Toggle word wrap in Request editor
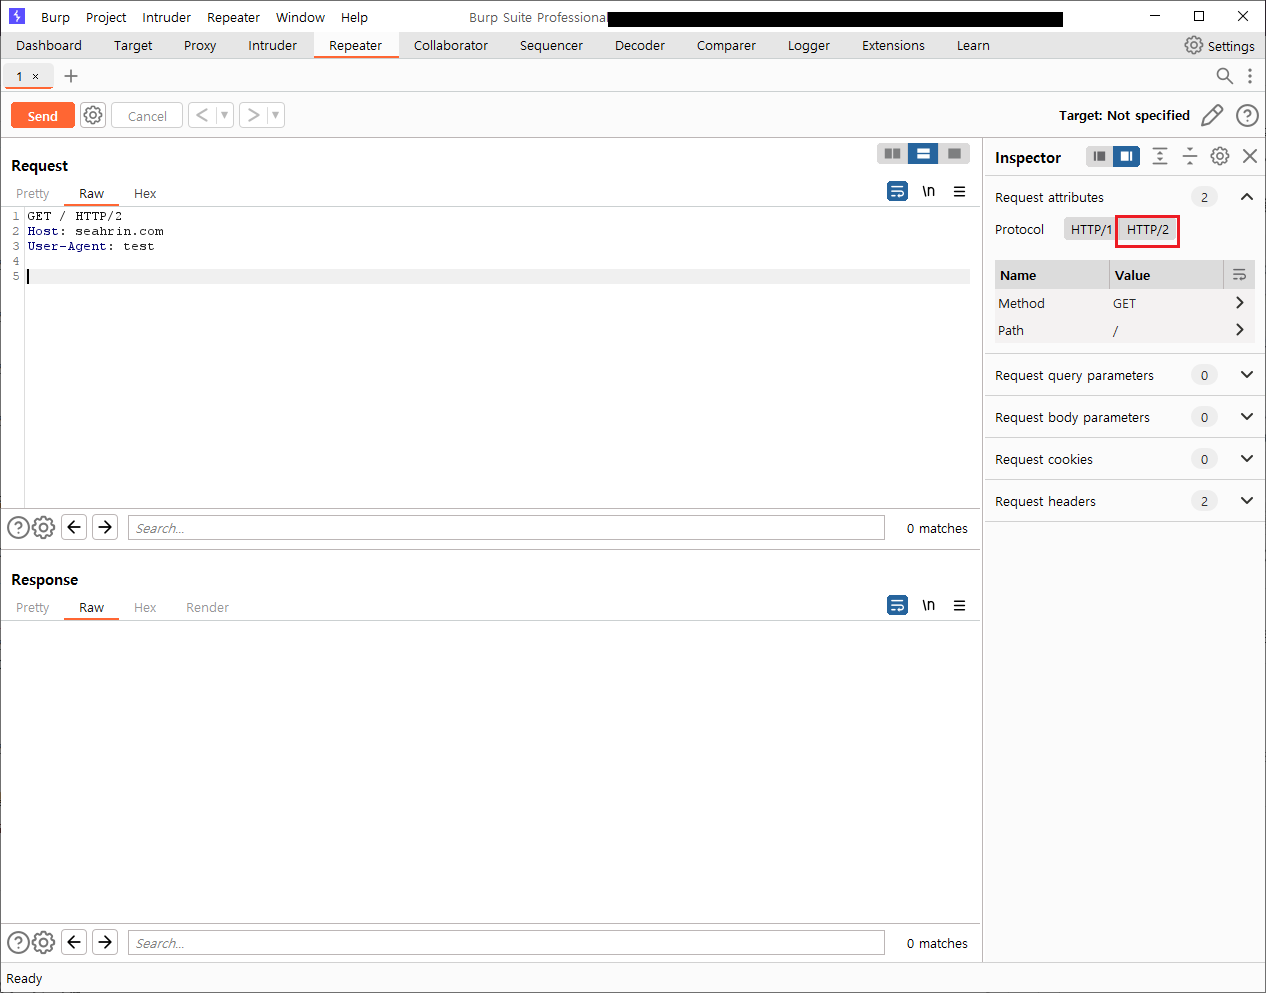 click(898, 191)
